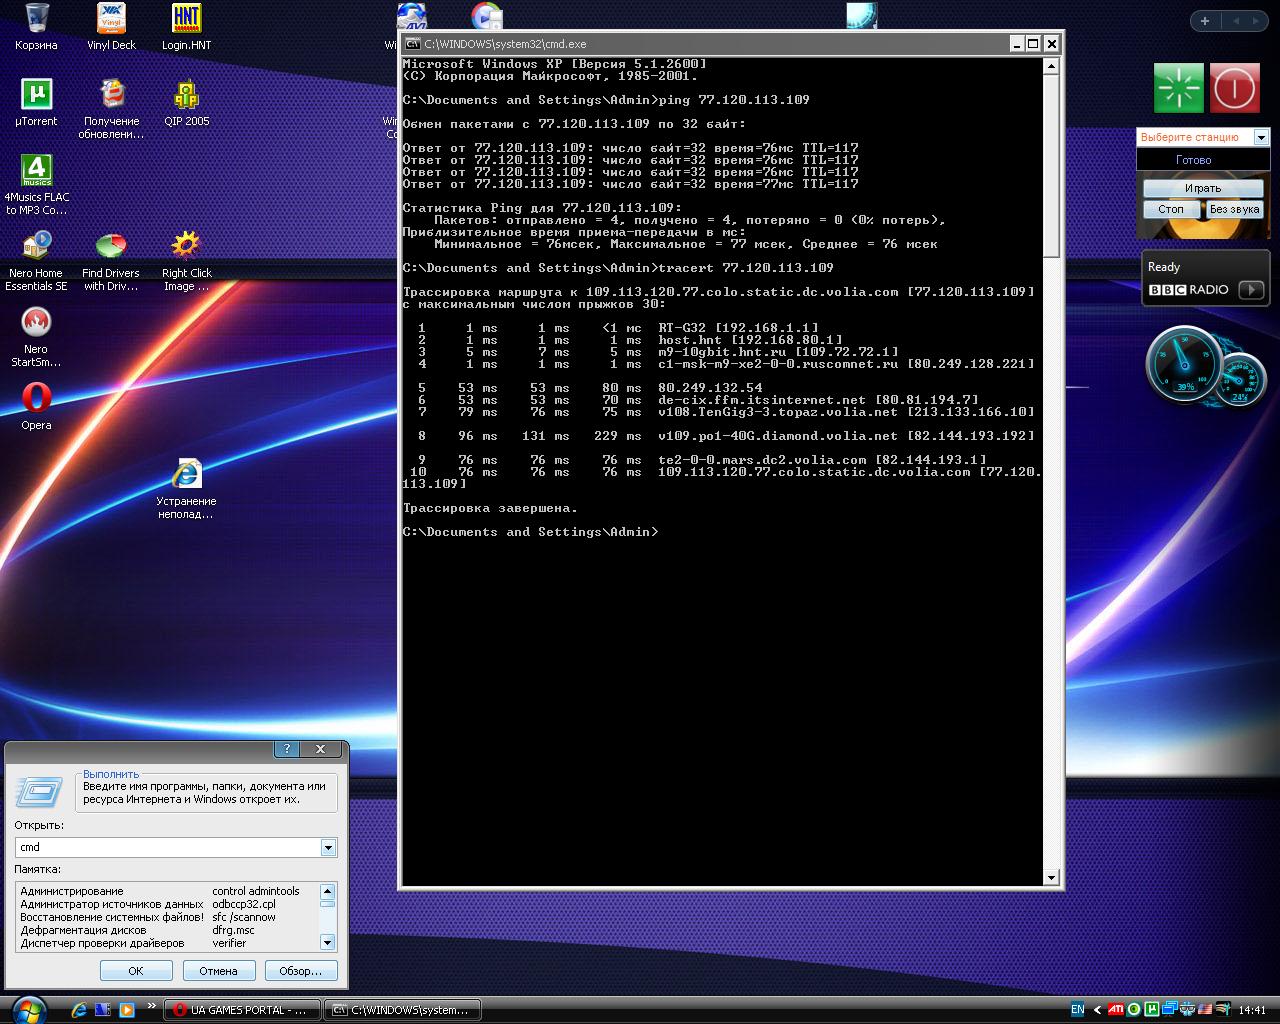Click the Играть radio button
The image size is (1280, 1024).
(1203, 188)
